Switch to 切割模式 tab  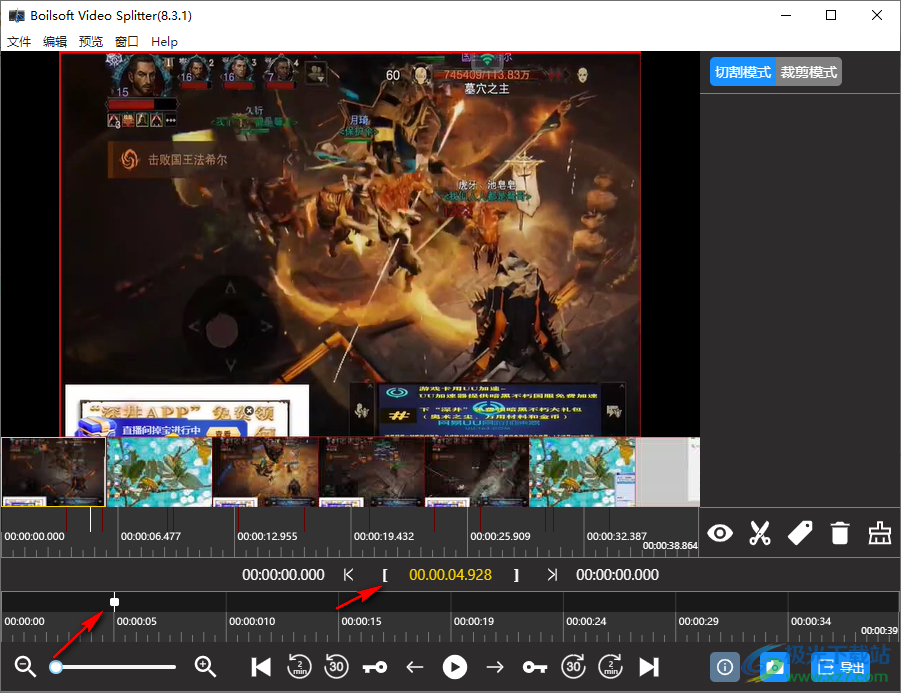743,72
